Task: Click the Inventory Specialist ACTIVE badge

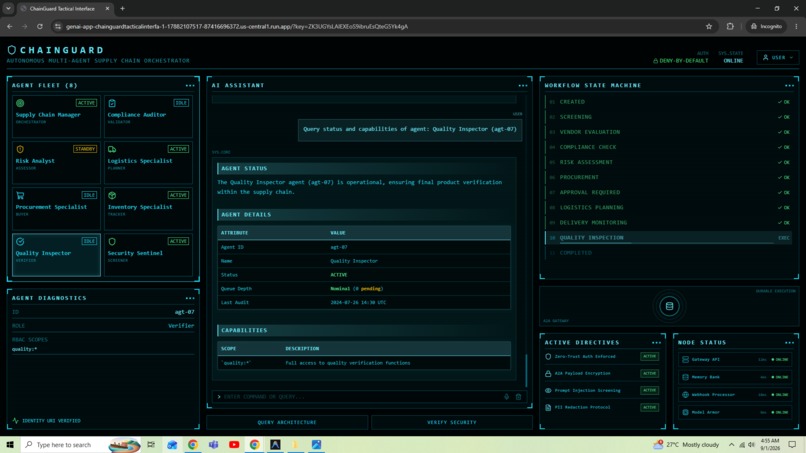Action: [178, 195]
